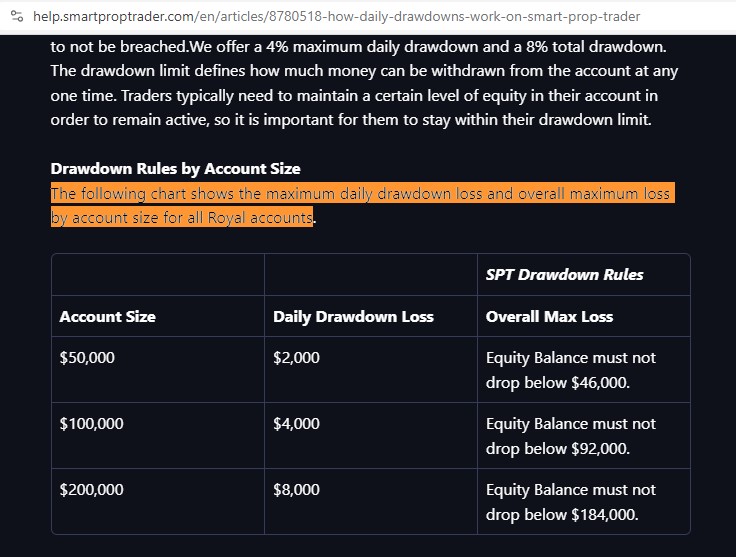Screen dimensions: 736x557
Task: Select the "Overall Max Loss" column header
Action: pos(549,316)
